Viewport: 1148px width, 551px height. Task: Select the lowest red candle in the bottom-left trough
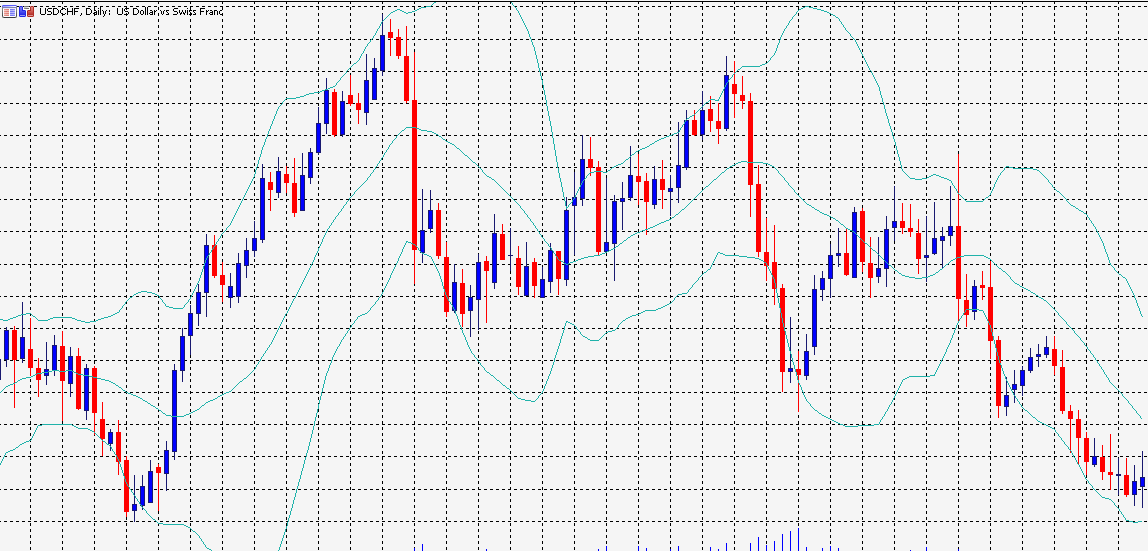click(x=127, y=484)
